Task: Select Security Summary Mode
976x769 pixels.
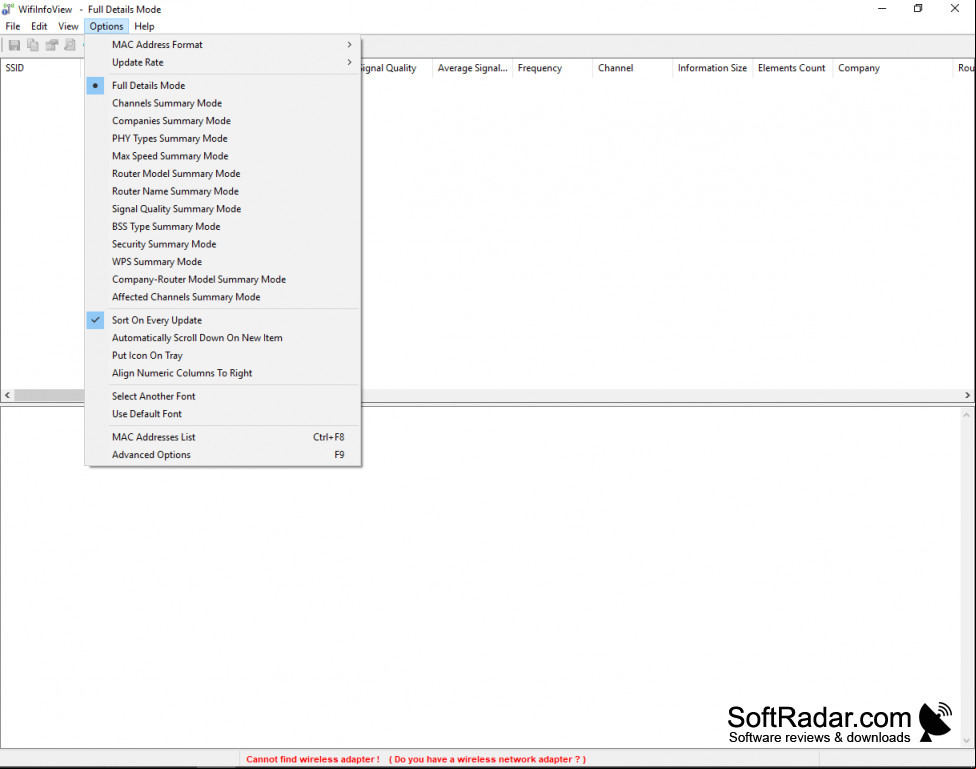Action: click(x=223, y=244)
